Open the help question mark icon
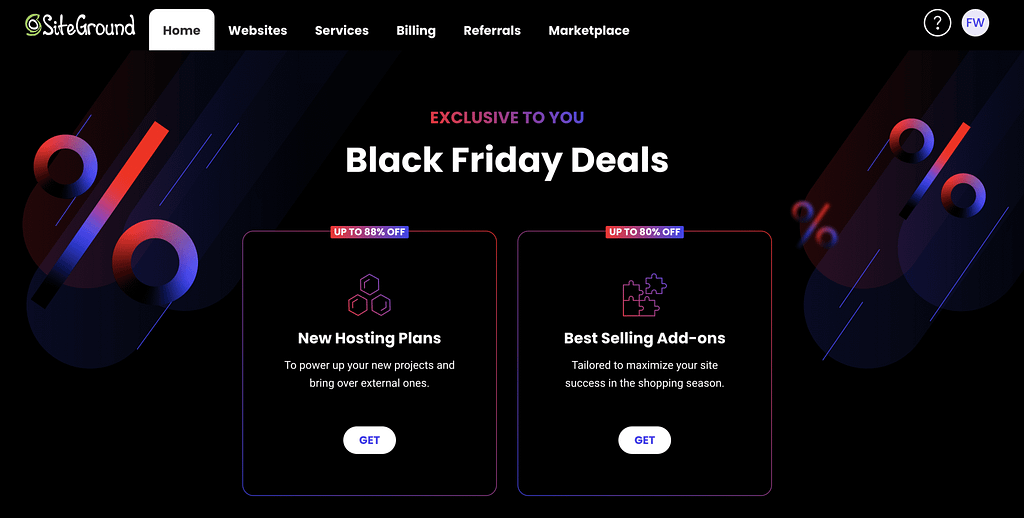The width and height of the screenshot is (1024, 518). 937,23
